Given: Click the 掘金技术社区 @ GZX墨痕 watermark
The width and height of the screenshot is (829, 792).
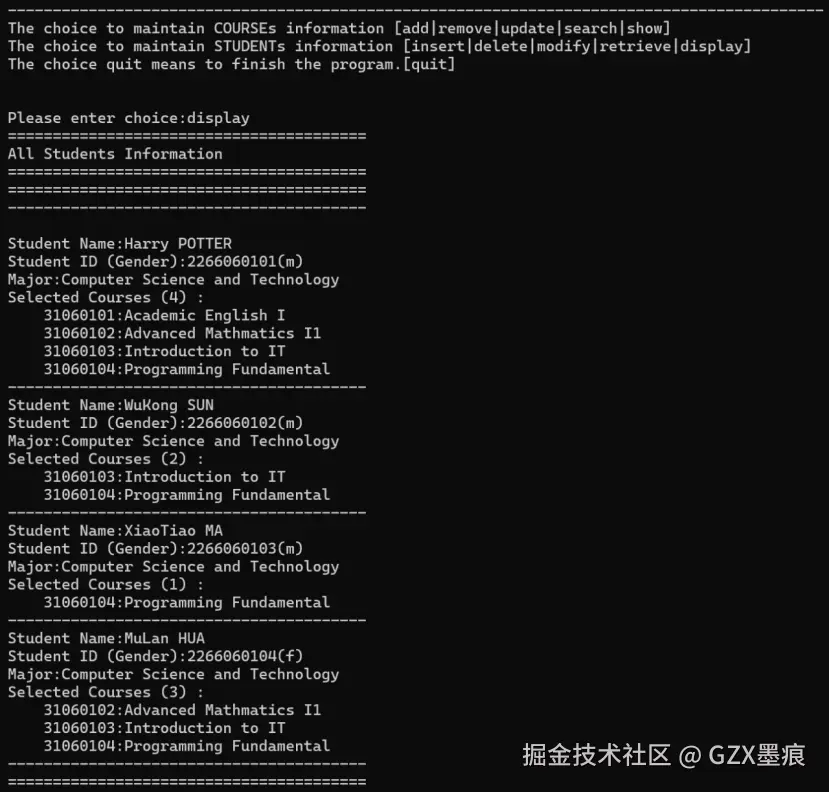Looking at the screenshot, I should (x=664, y=755).
